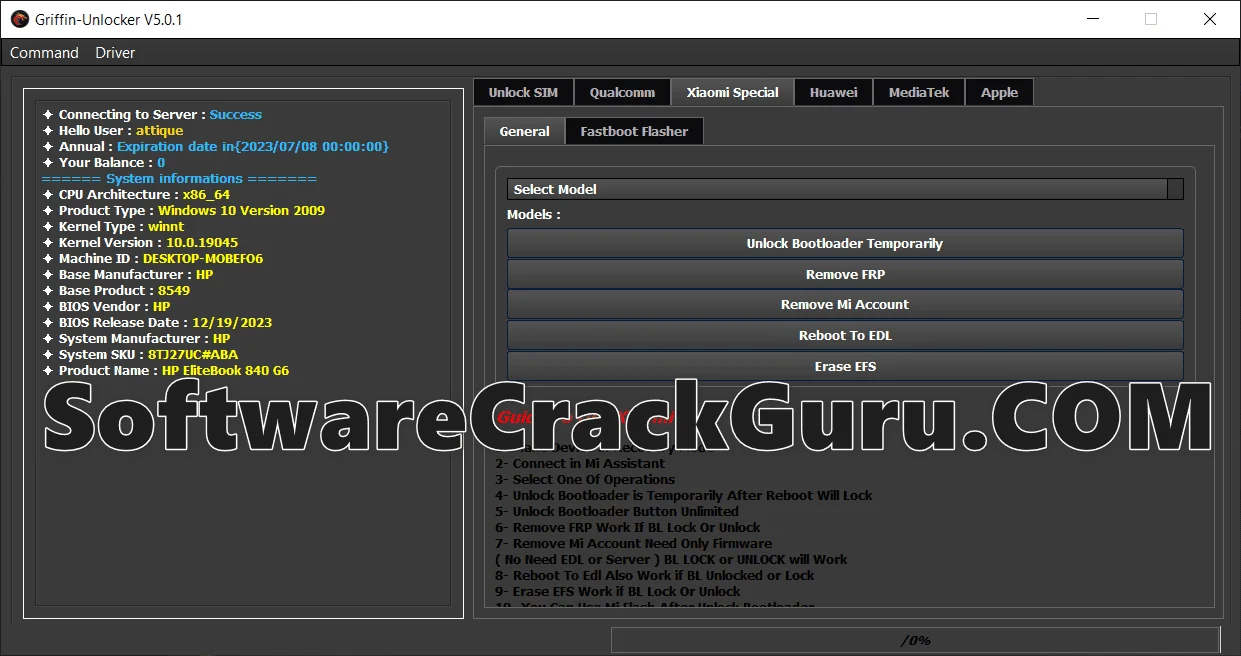
Task: Click 'BIOS Release Date : 12/19/2023' line
Action: (157, 323)
